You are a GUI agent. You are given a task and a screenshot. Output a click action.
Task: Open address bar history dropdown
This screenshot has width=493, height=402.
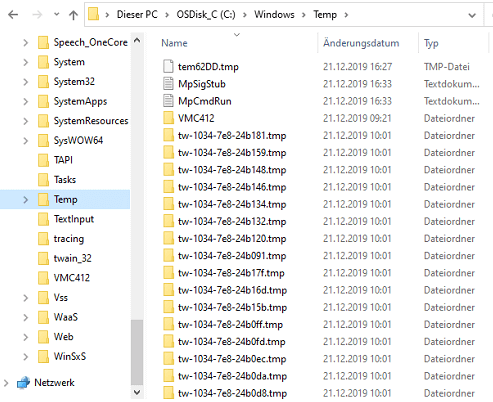coord(472,15)
